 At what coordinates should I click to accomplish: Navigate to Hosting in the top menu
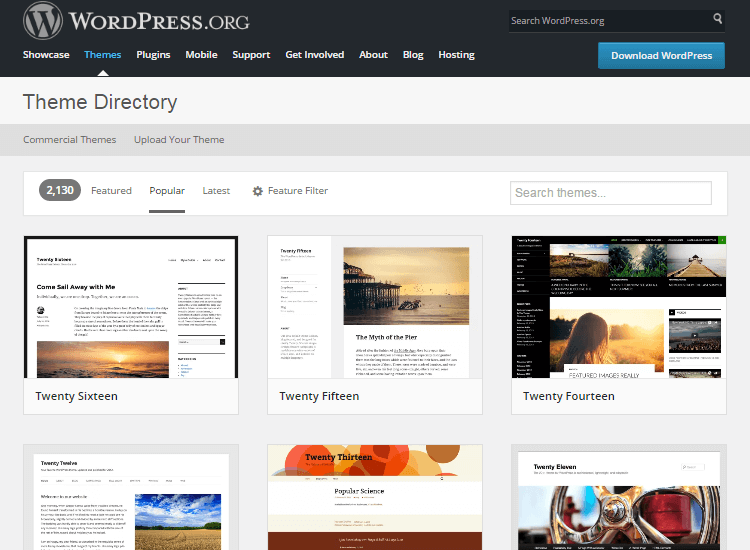tap(456, 55)
